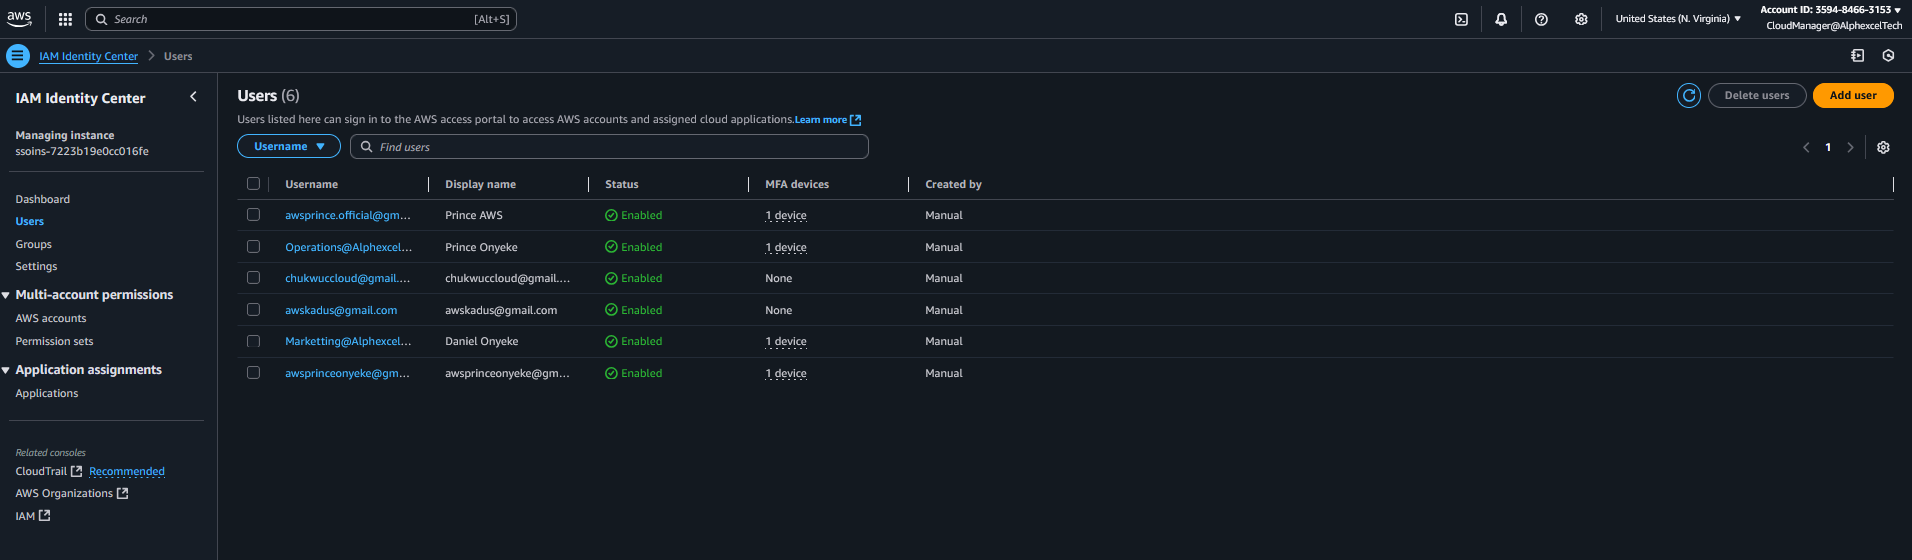
Task: Click the Learn more external link icon
Action: (x=855, y=120)
